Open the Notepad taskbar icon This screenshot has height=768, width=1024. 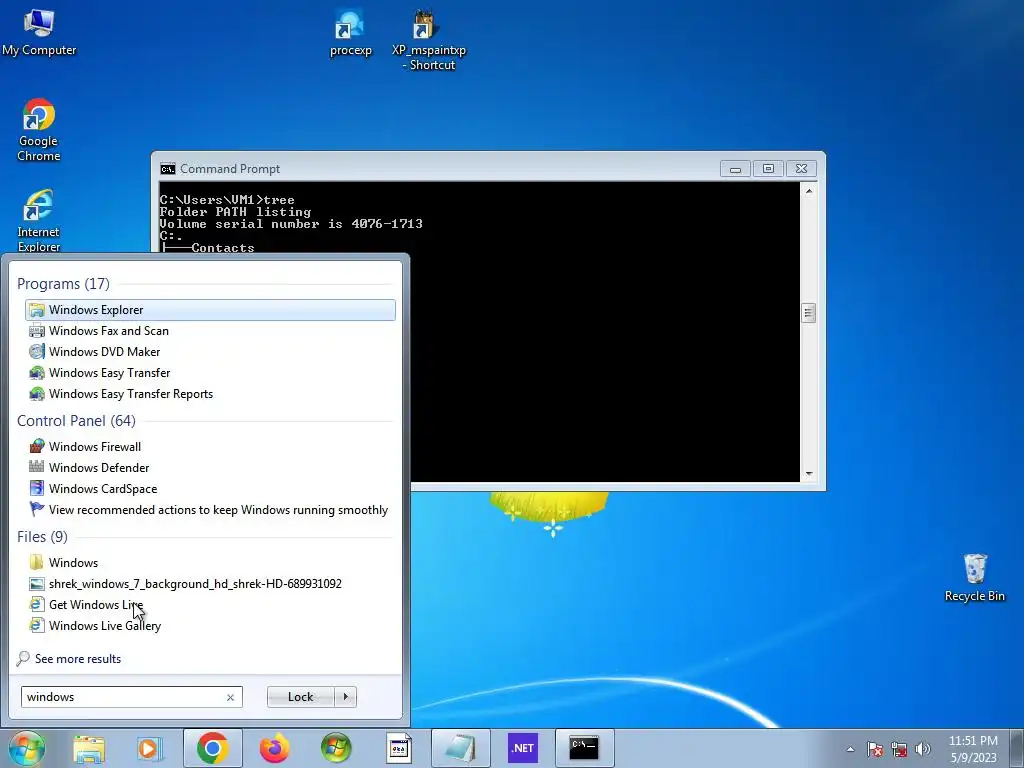tap(460, 748)
